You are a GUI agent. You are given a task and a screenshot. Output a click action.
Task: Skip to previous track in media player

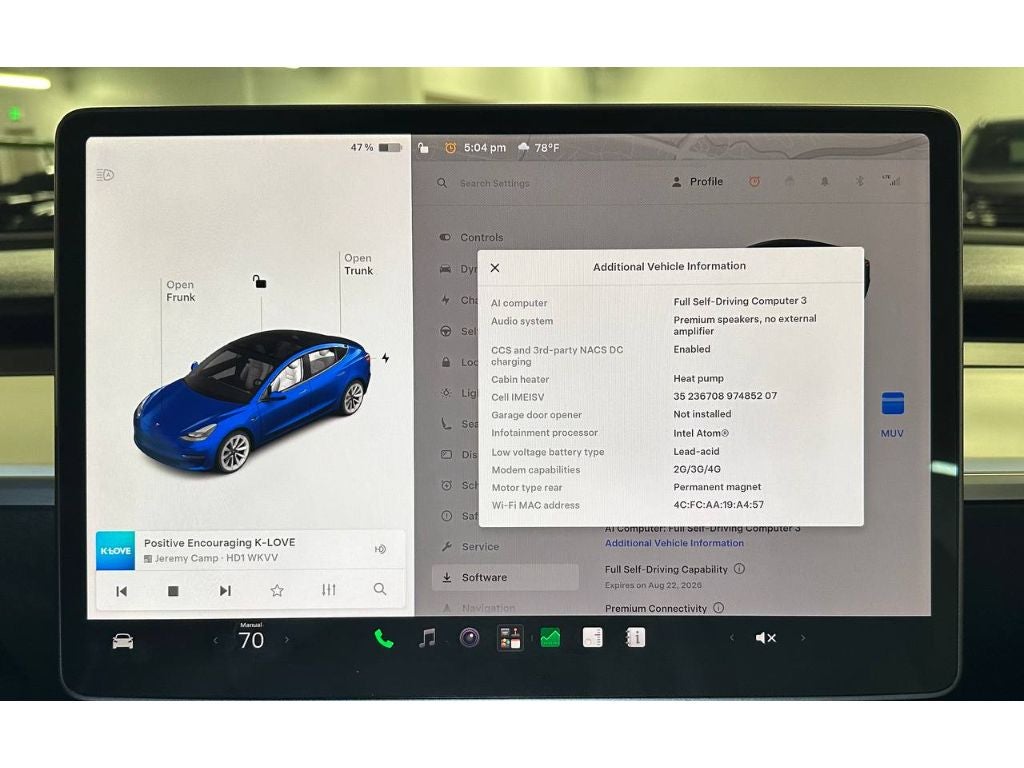point(121,591)
